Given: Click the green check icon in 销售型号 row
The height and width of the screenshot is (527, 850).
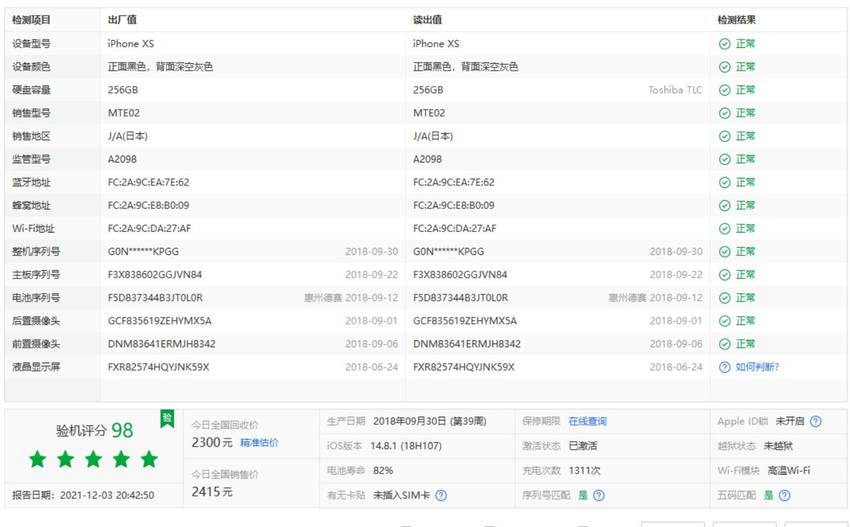Looking at the screenshot, I should tap(724, 113).
